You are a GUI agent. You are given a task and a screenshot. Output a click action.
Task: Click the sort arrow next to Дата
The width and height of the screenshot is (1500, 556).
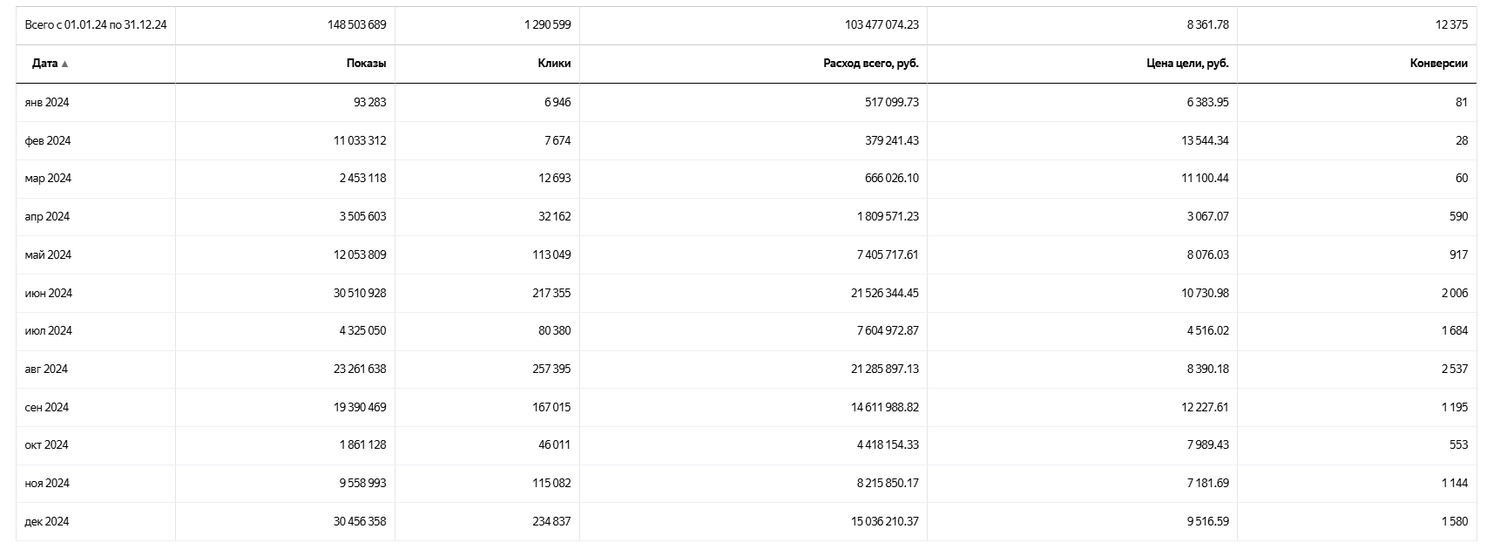click(x=65, y=64)
